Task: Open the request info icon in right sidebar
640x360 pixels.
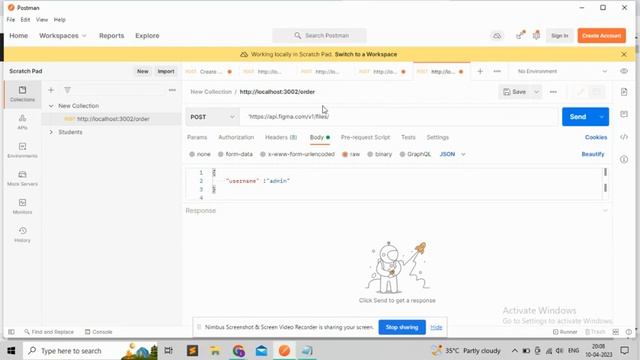Action: (624, 159)
